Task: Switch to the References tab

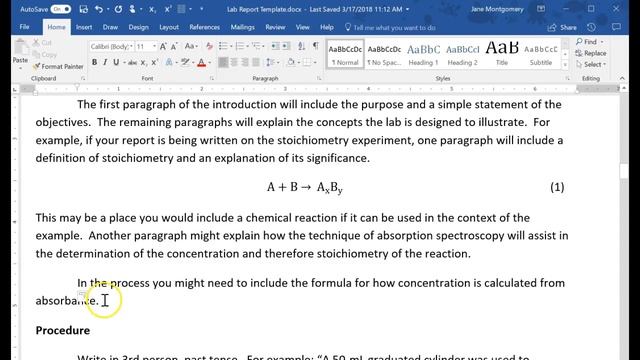Action: (204, 27)
